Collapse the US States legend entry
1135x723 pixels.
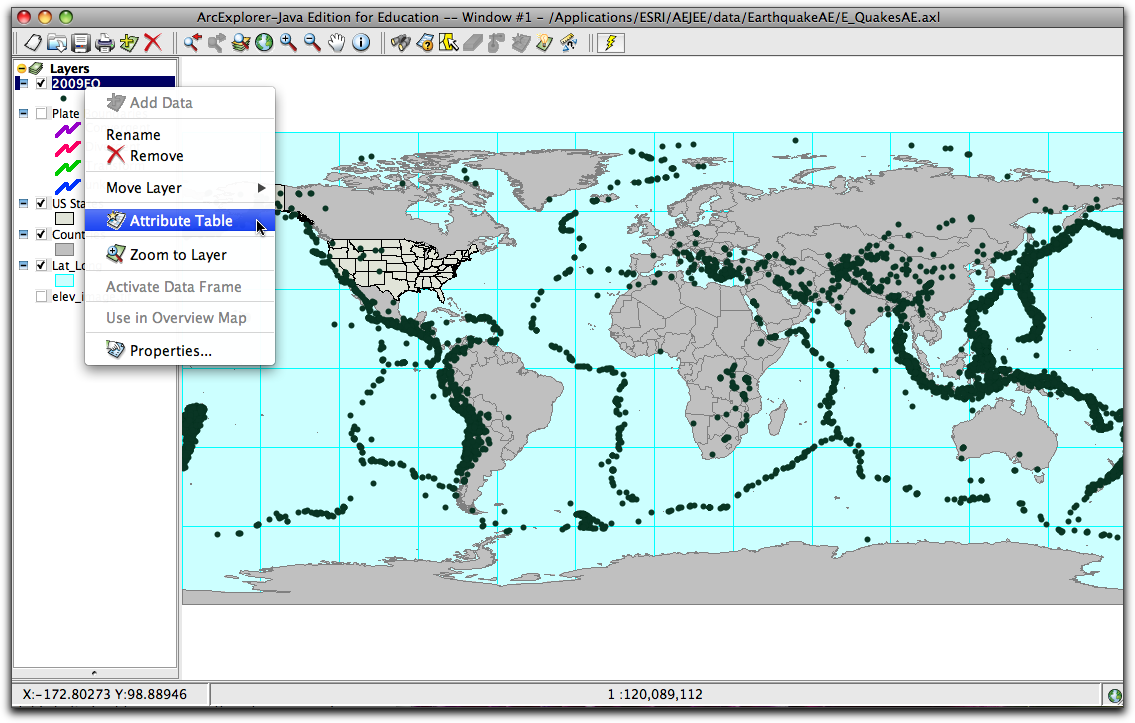22,203
